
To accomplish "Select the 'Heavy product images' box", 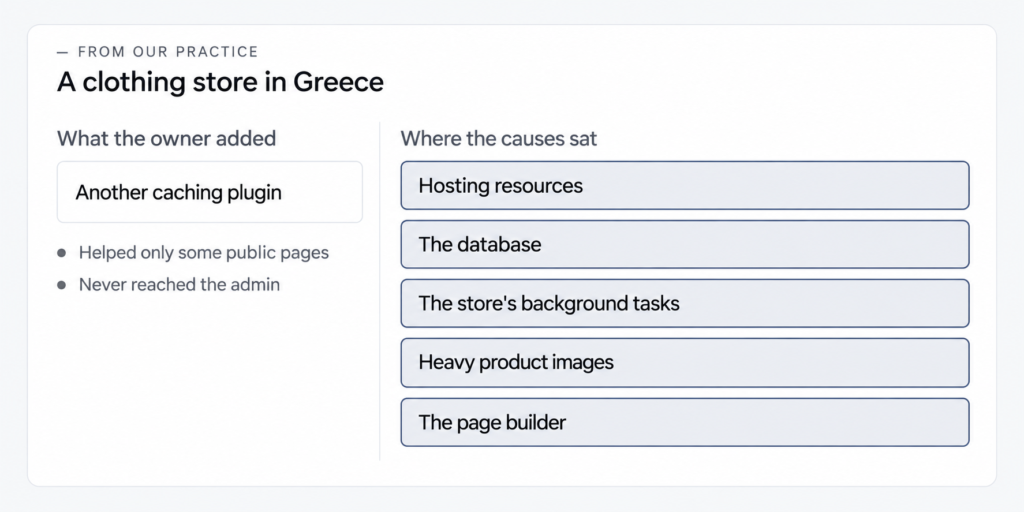I will tap(684, 362).
